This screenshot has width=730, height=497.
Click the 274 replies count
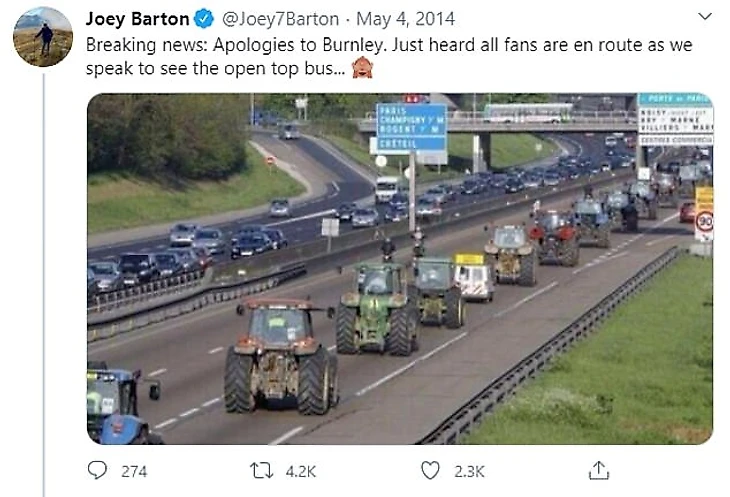[x=134, y=471]
